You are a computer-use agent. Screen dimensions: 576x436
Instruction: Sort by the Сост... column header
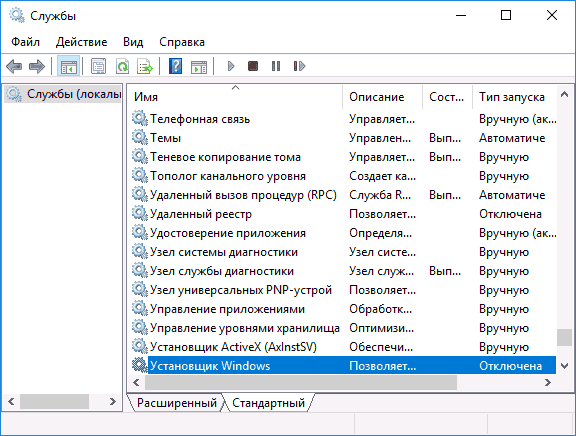(x=447, y=97)
